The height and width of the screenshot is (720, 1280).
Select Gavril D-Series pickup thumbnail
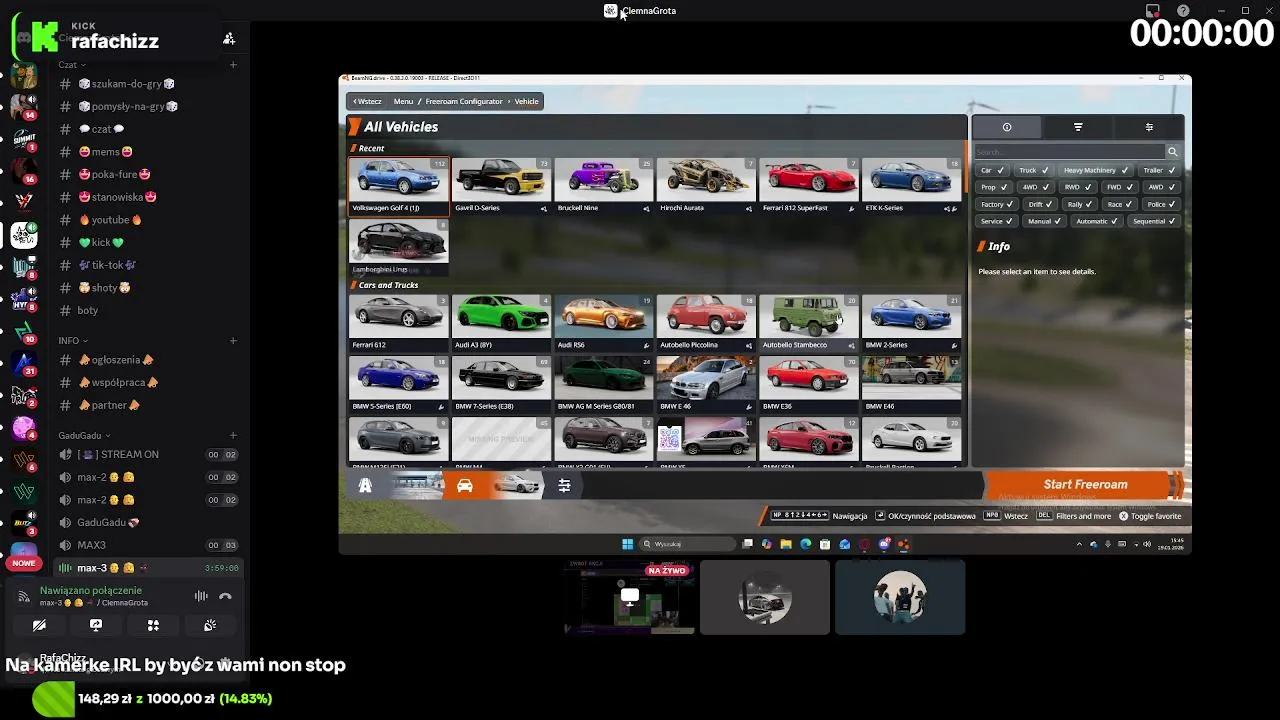501,185
